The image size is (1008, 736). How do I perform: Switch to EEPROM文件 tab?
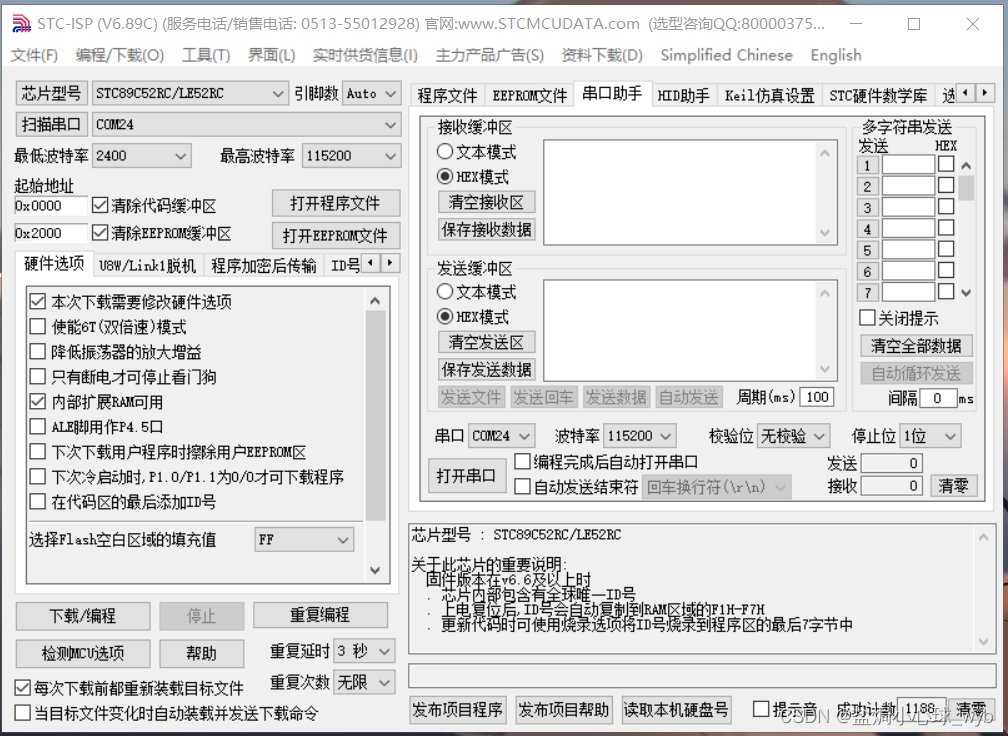point(530,96)
